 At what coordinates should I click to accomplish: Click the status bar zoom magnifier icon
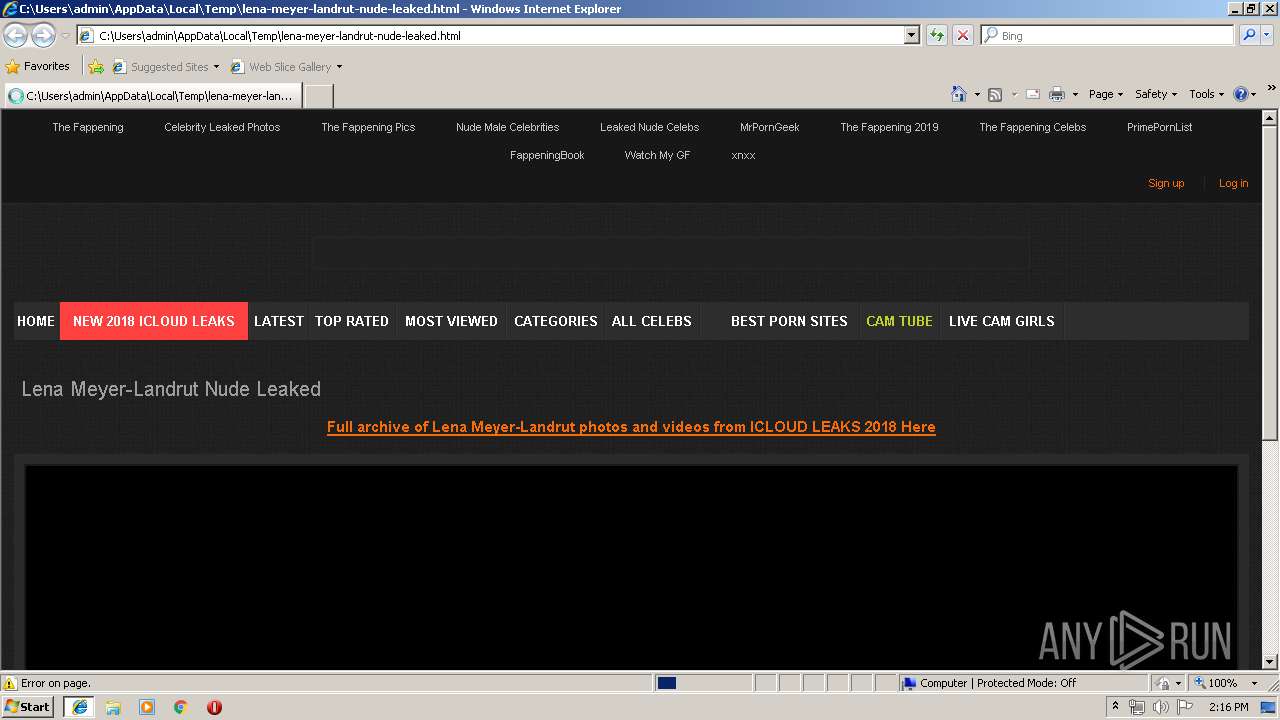(x=1200, y=683)
